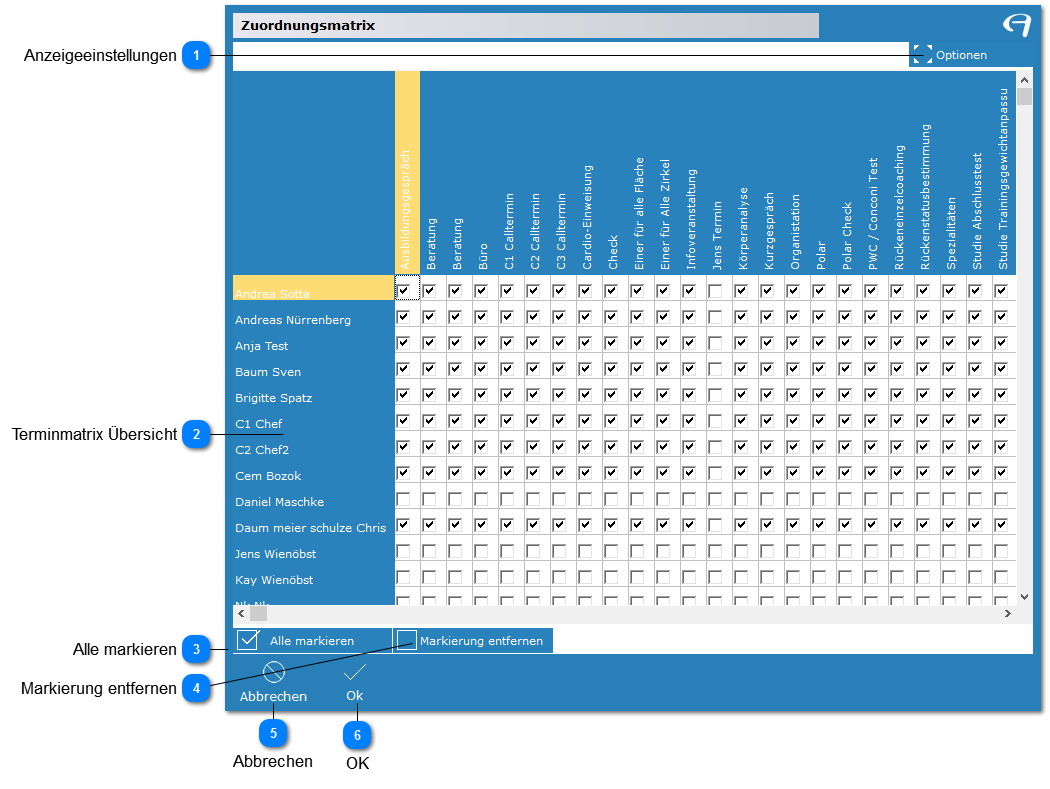Click the Alle markieren button label
This screenshot has height=789, width=1050.
312,641
